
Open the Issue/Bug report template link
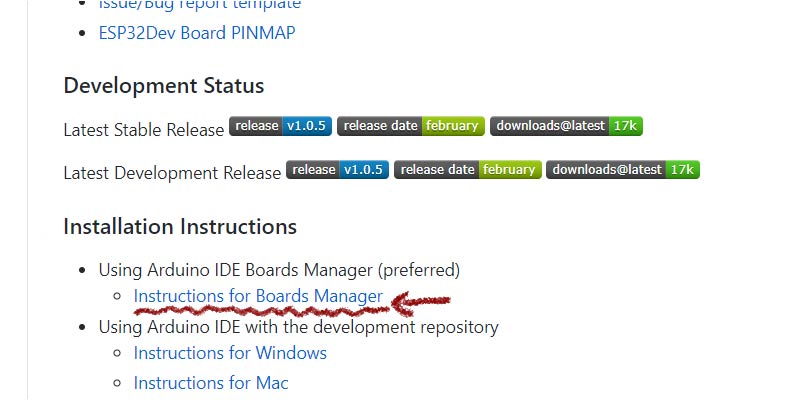click(199, 5)
